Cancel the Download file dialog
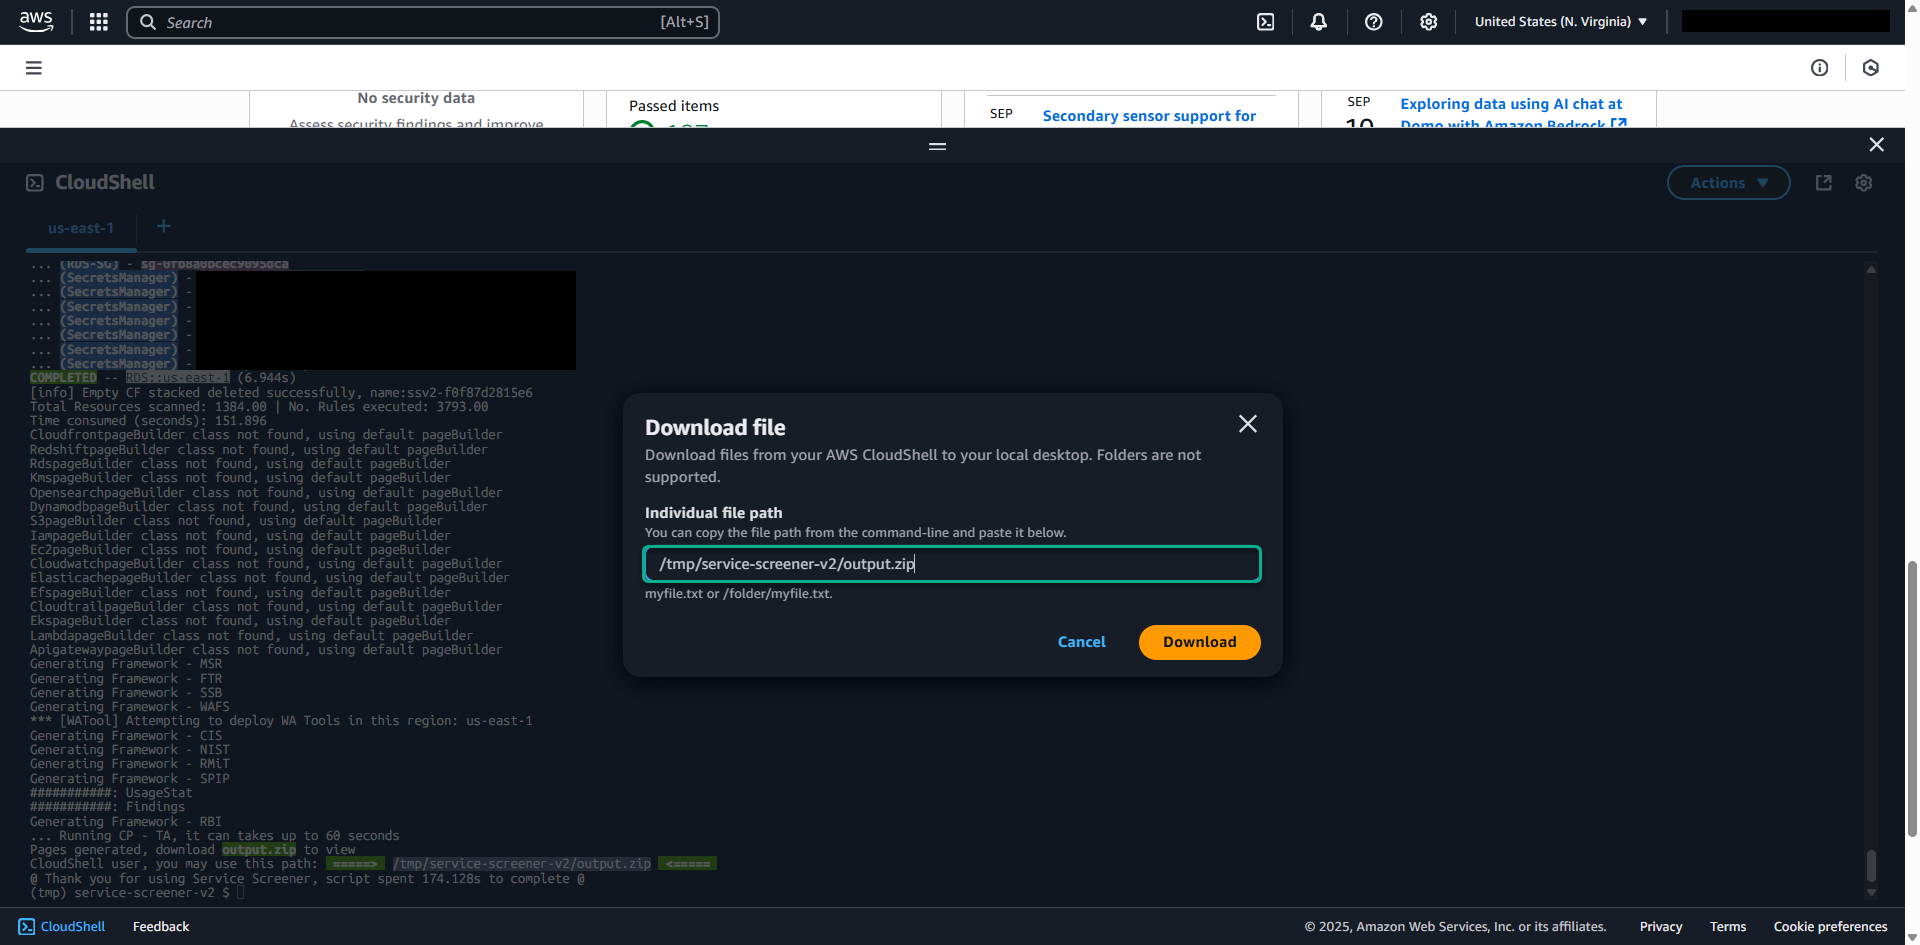This screenshot has height=945, width=1920. click(x=1081, y=642)
